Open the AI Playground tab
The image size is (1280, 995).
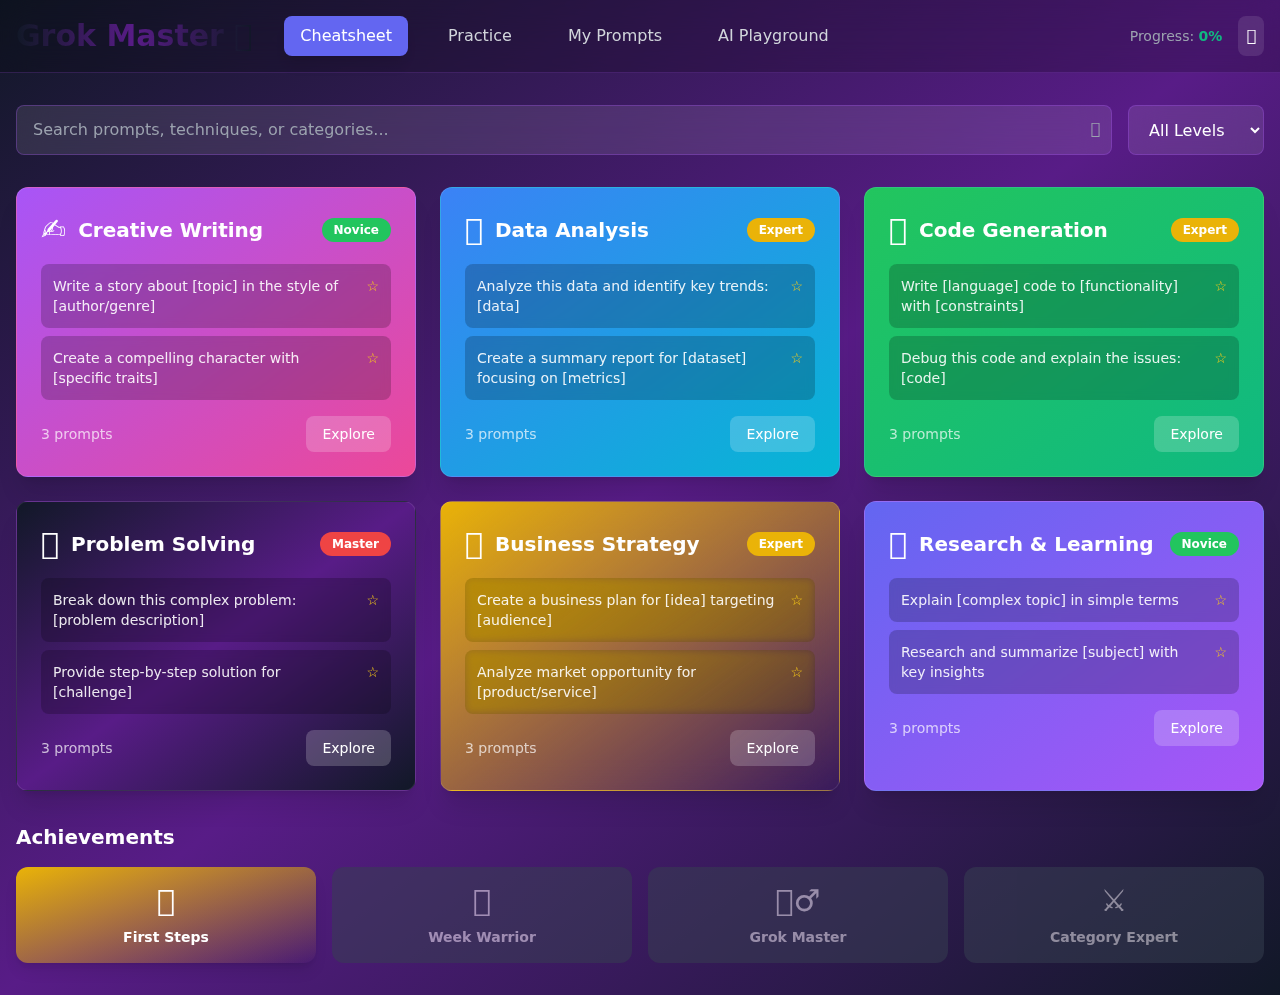(772, 36)
